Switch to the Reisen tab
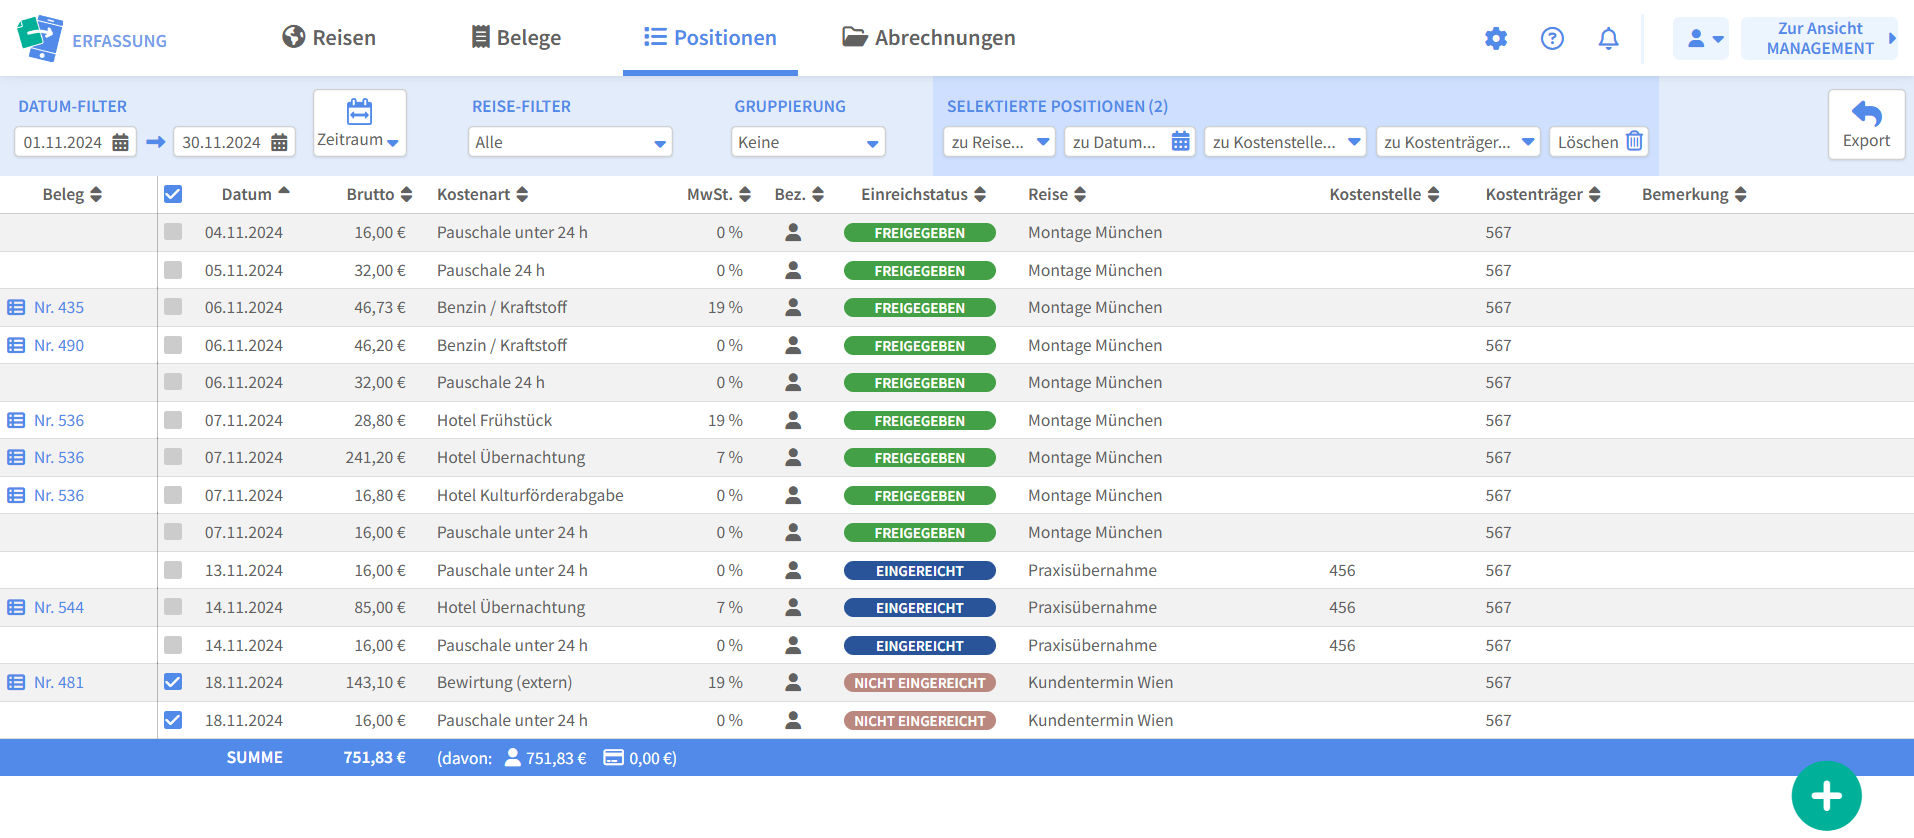This screenshot has height=838, width=1914. [329, 38]
